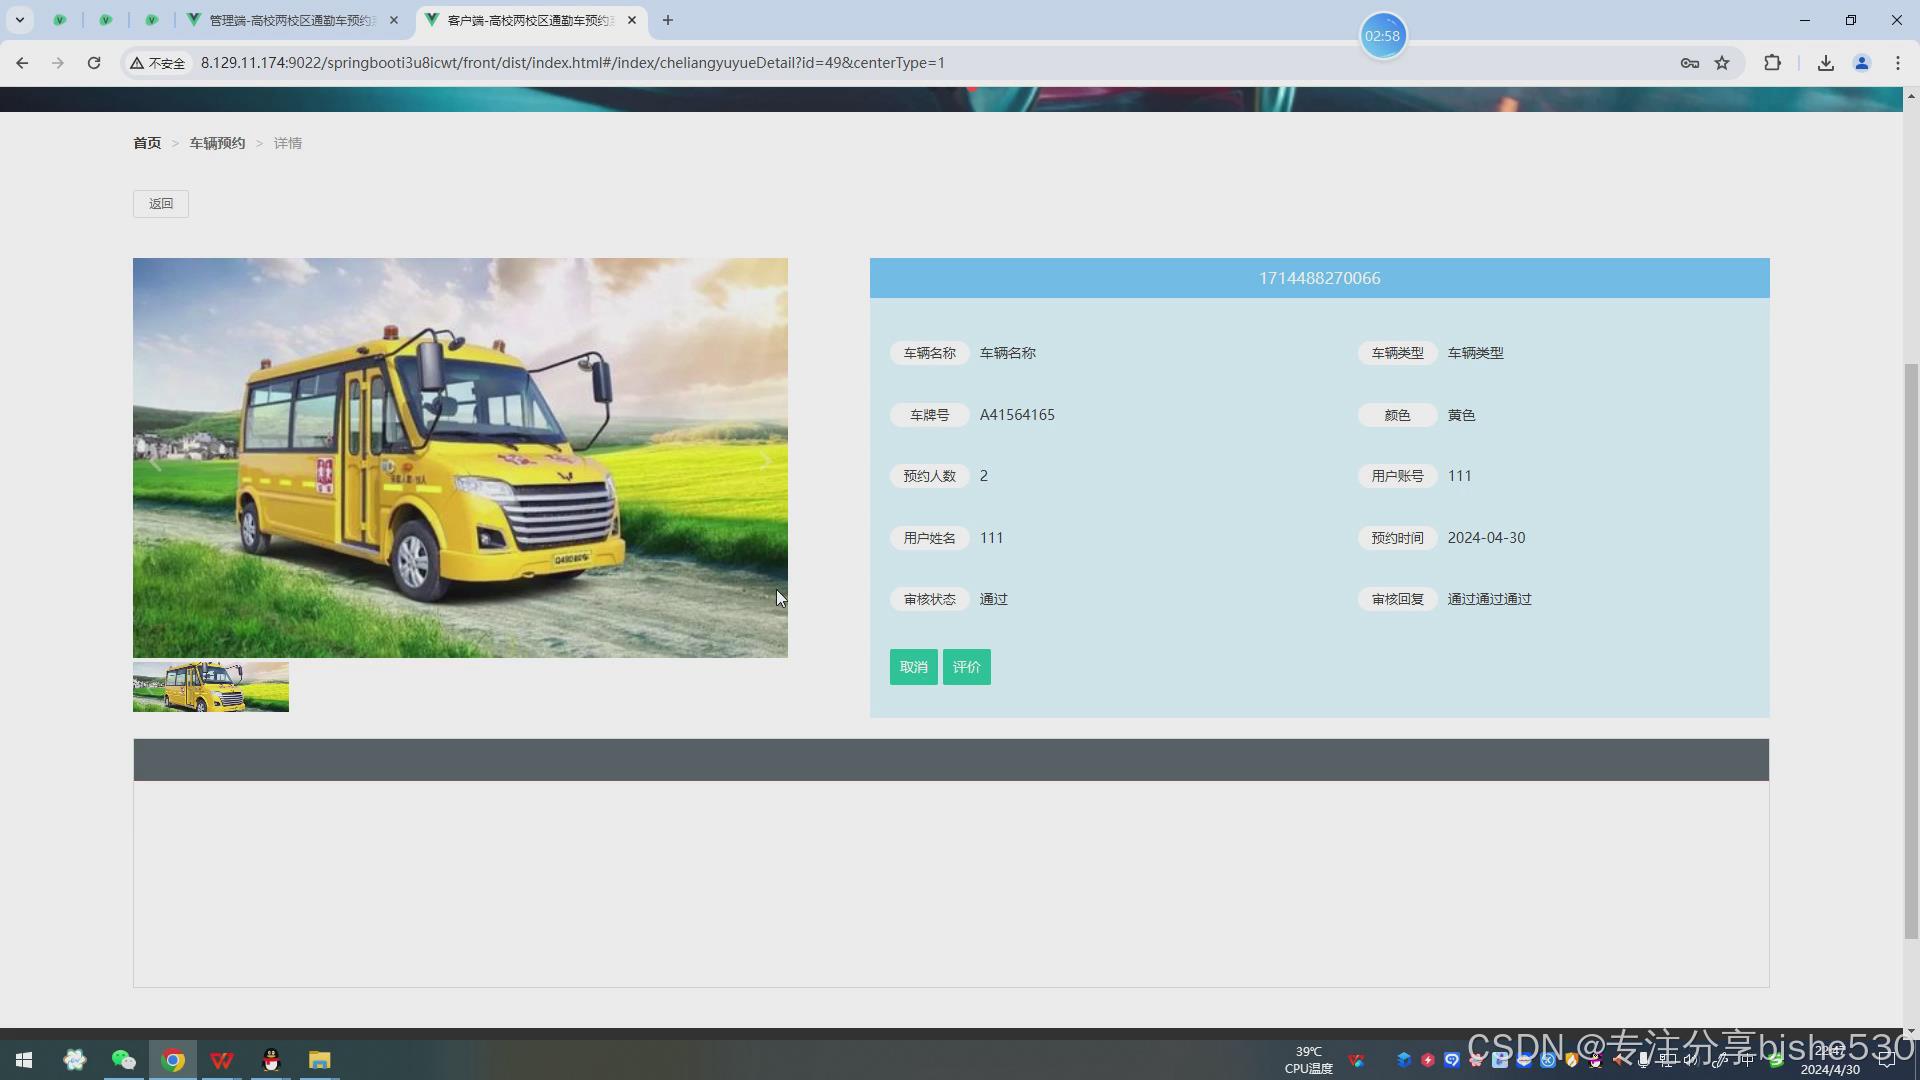Switch to 管理端 browser tab
1920x1080 pixels.
tap(291, 20)
